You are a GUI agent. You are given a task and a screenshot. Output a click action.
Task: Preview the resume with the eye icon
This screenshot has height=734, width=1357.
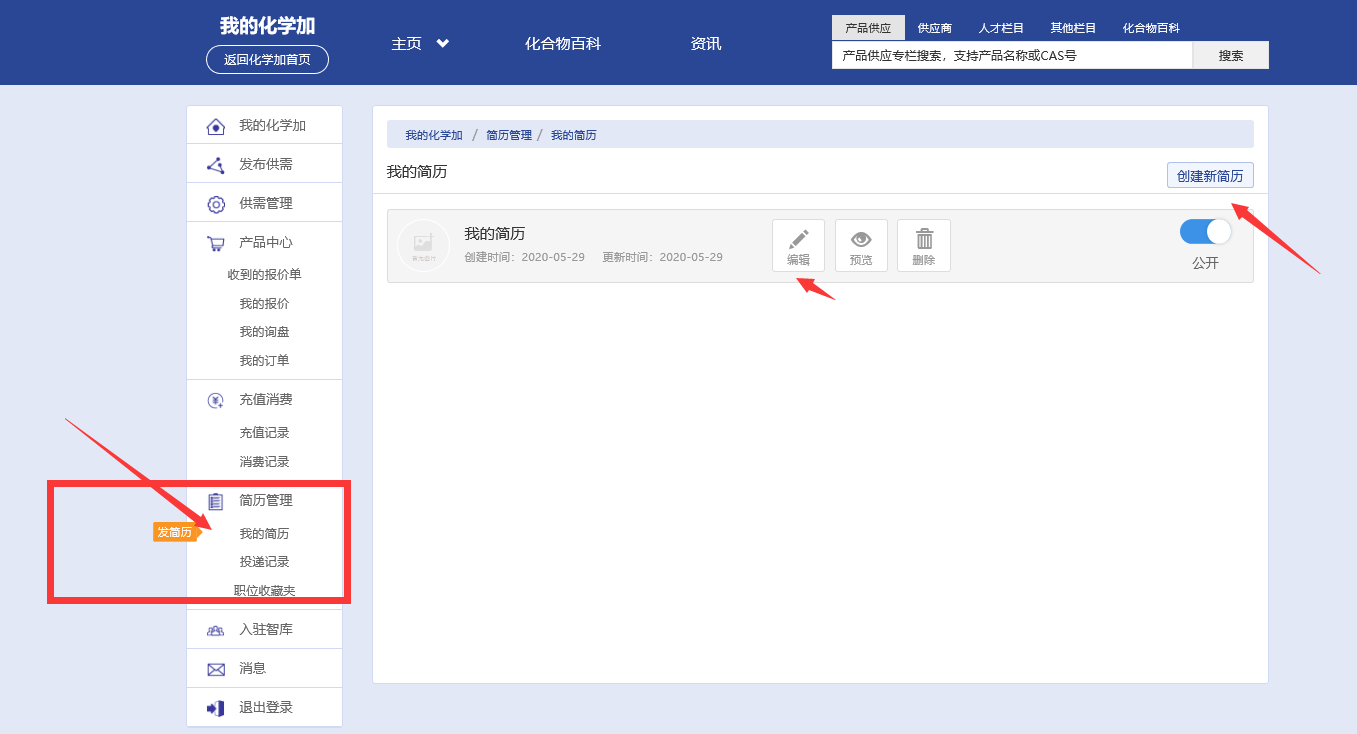click(x=861, y=240)
